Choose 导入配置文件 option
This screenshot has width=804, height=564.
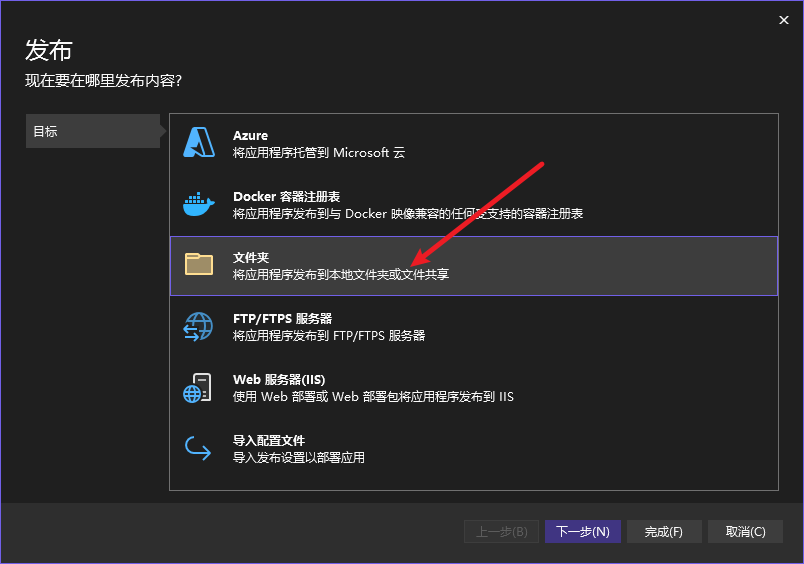(x=474, y=449)
